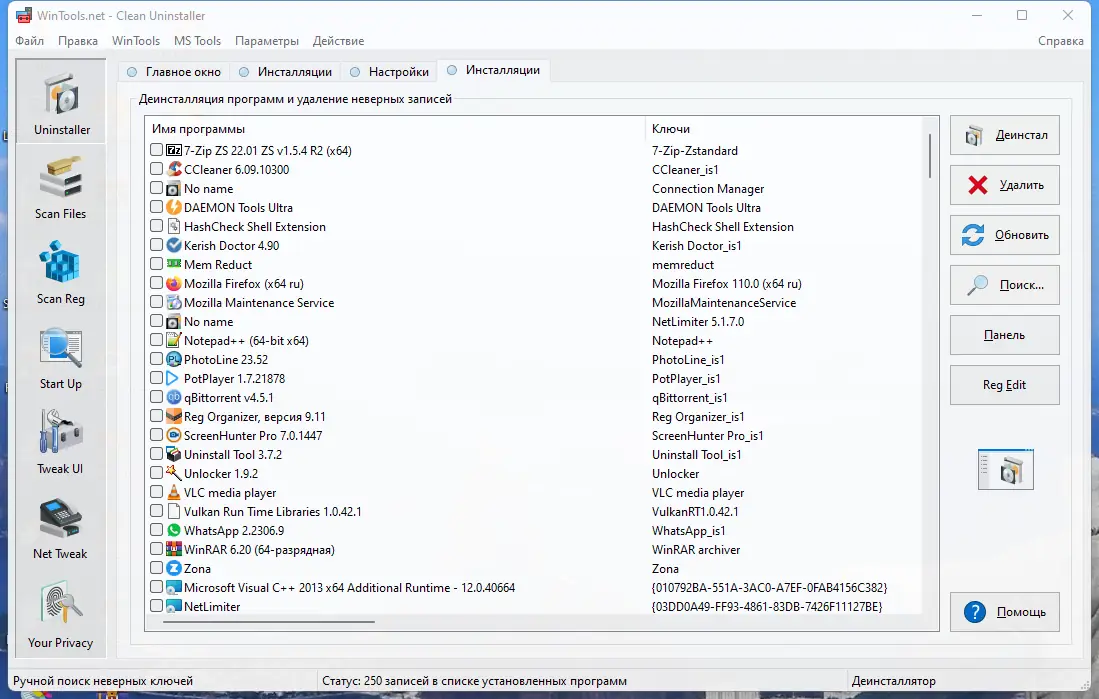Image resolution: width=1099 pixels, height=699 pixels.
Task: Click the status text about 250 записей
Action: click(x=475, y=681)
